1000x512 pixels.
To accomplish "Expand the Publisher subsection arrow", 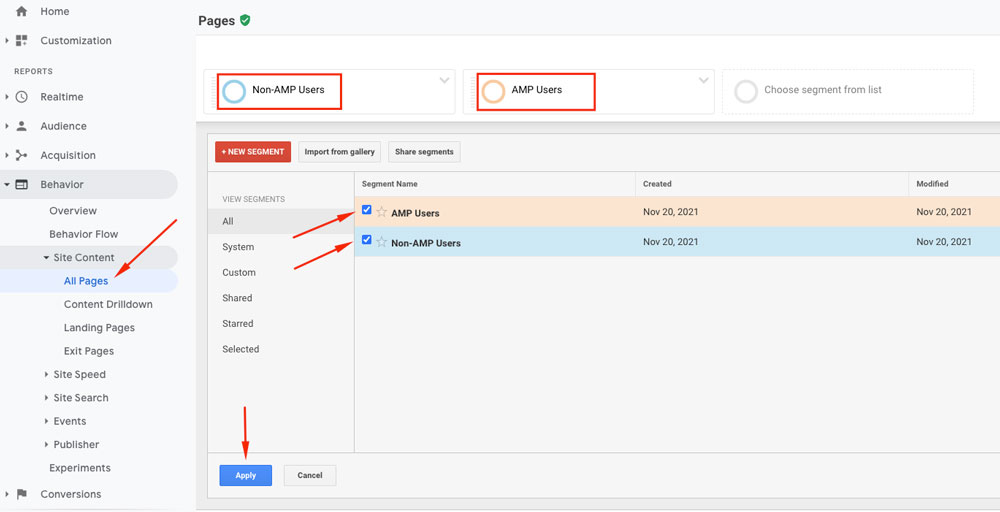I will pos(46,444).
